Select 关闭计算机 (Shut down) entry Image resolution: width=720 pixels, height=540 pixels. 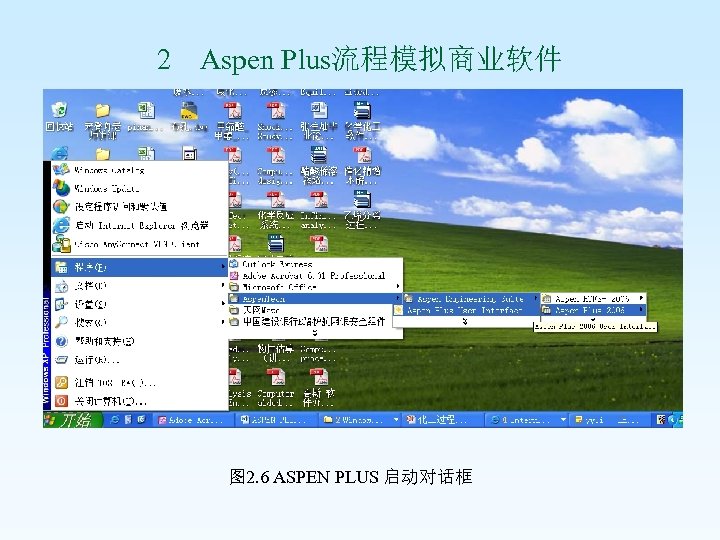[140, 401]
